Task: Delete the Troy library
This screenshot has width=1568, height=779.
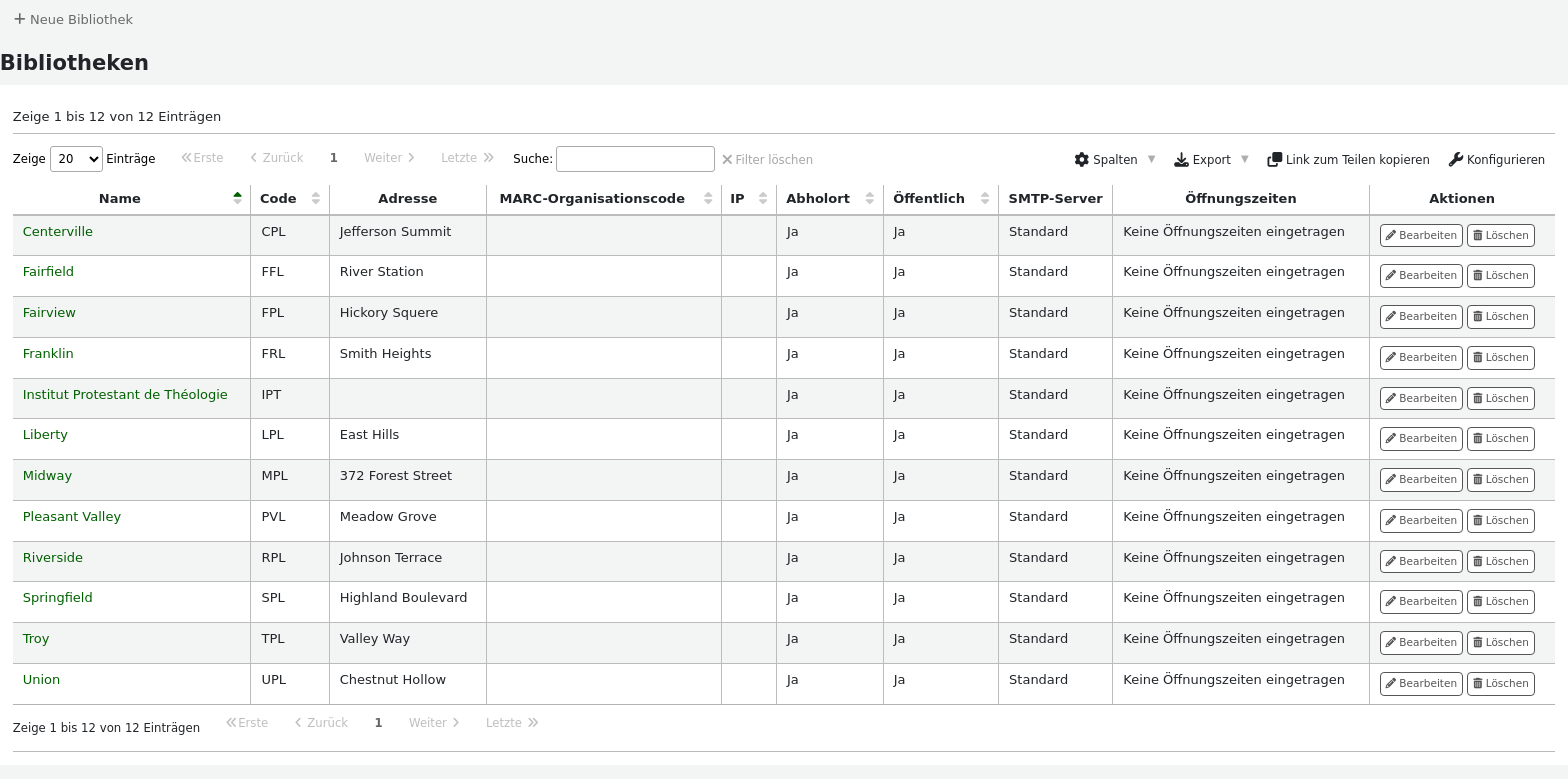Action: coord(1500,642)
